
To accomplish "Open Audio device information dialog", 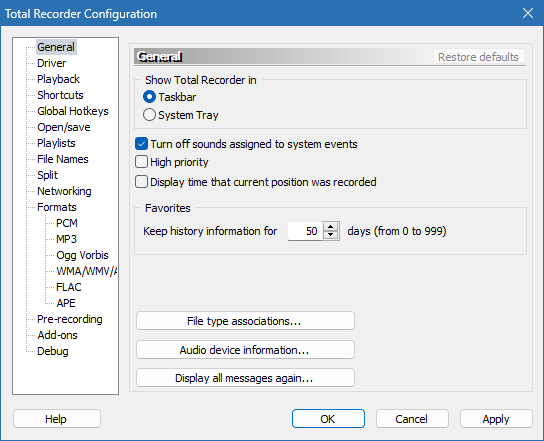I will [245, 349].
